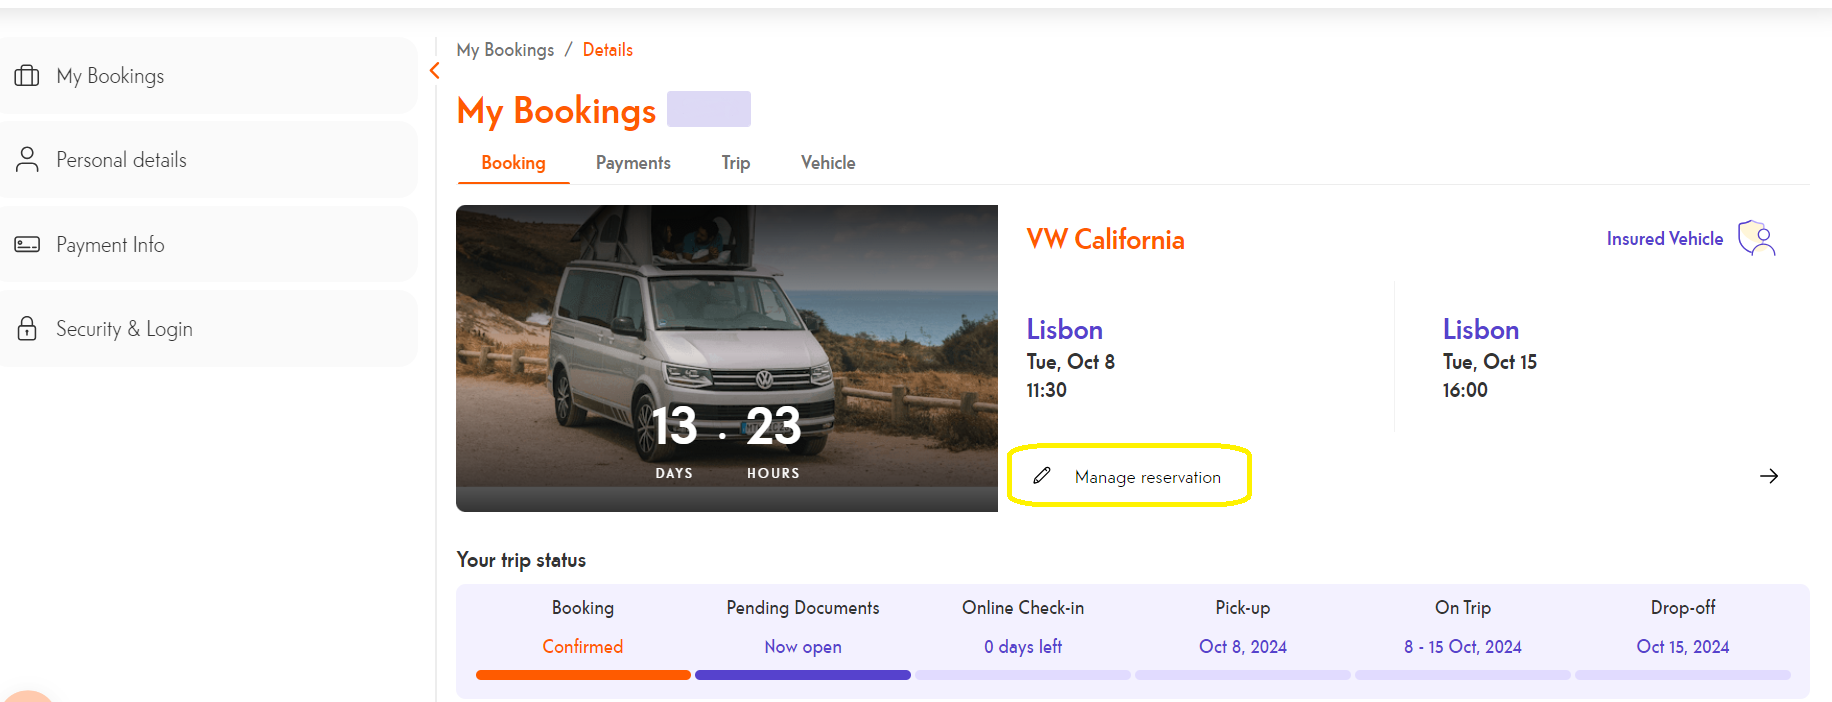Open the VW California title
The width and height of the screenshot is (1832, 702).
1105,240
